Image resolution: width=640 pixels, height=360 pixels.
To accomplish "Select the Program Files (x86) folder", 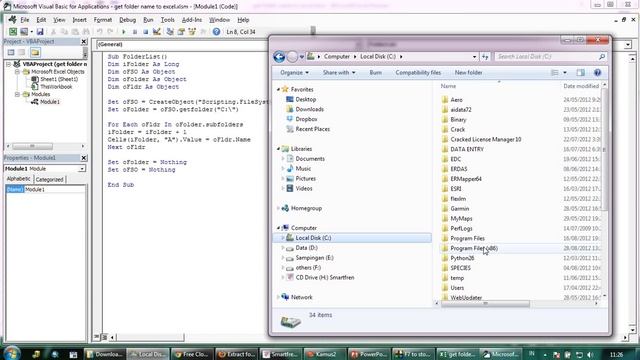I will (474, 248).
